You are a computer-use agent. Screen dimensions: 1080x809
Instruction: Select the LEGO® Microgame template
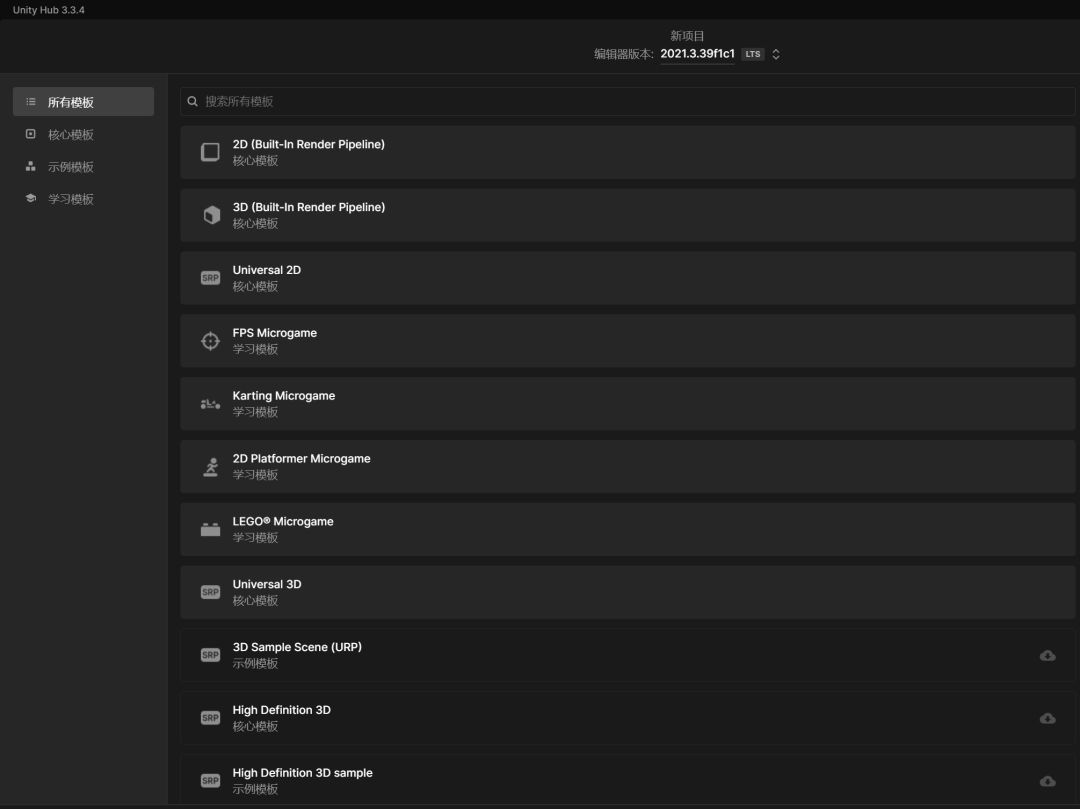[x=627, y=529]
